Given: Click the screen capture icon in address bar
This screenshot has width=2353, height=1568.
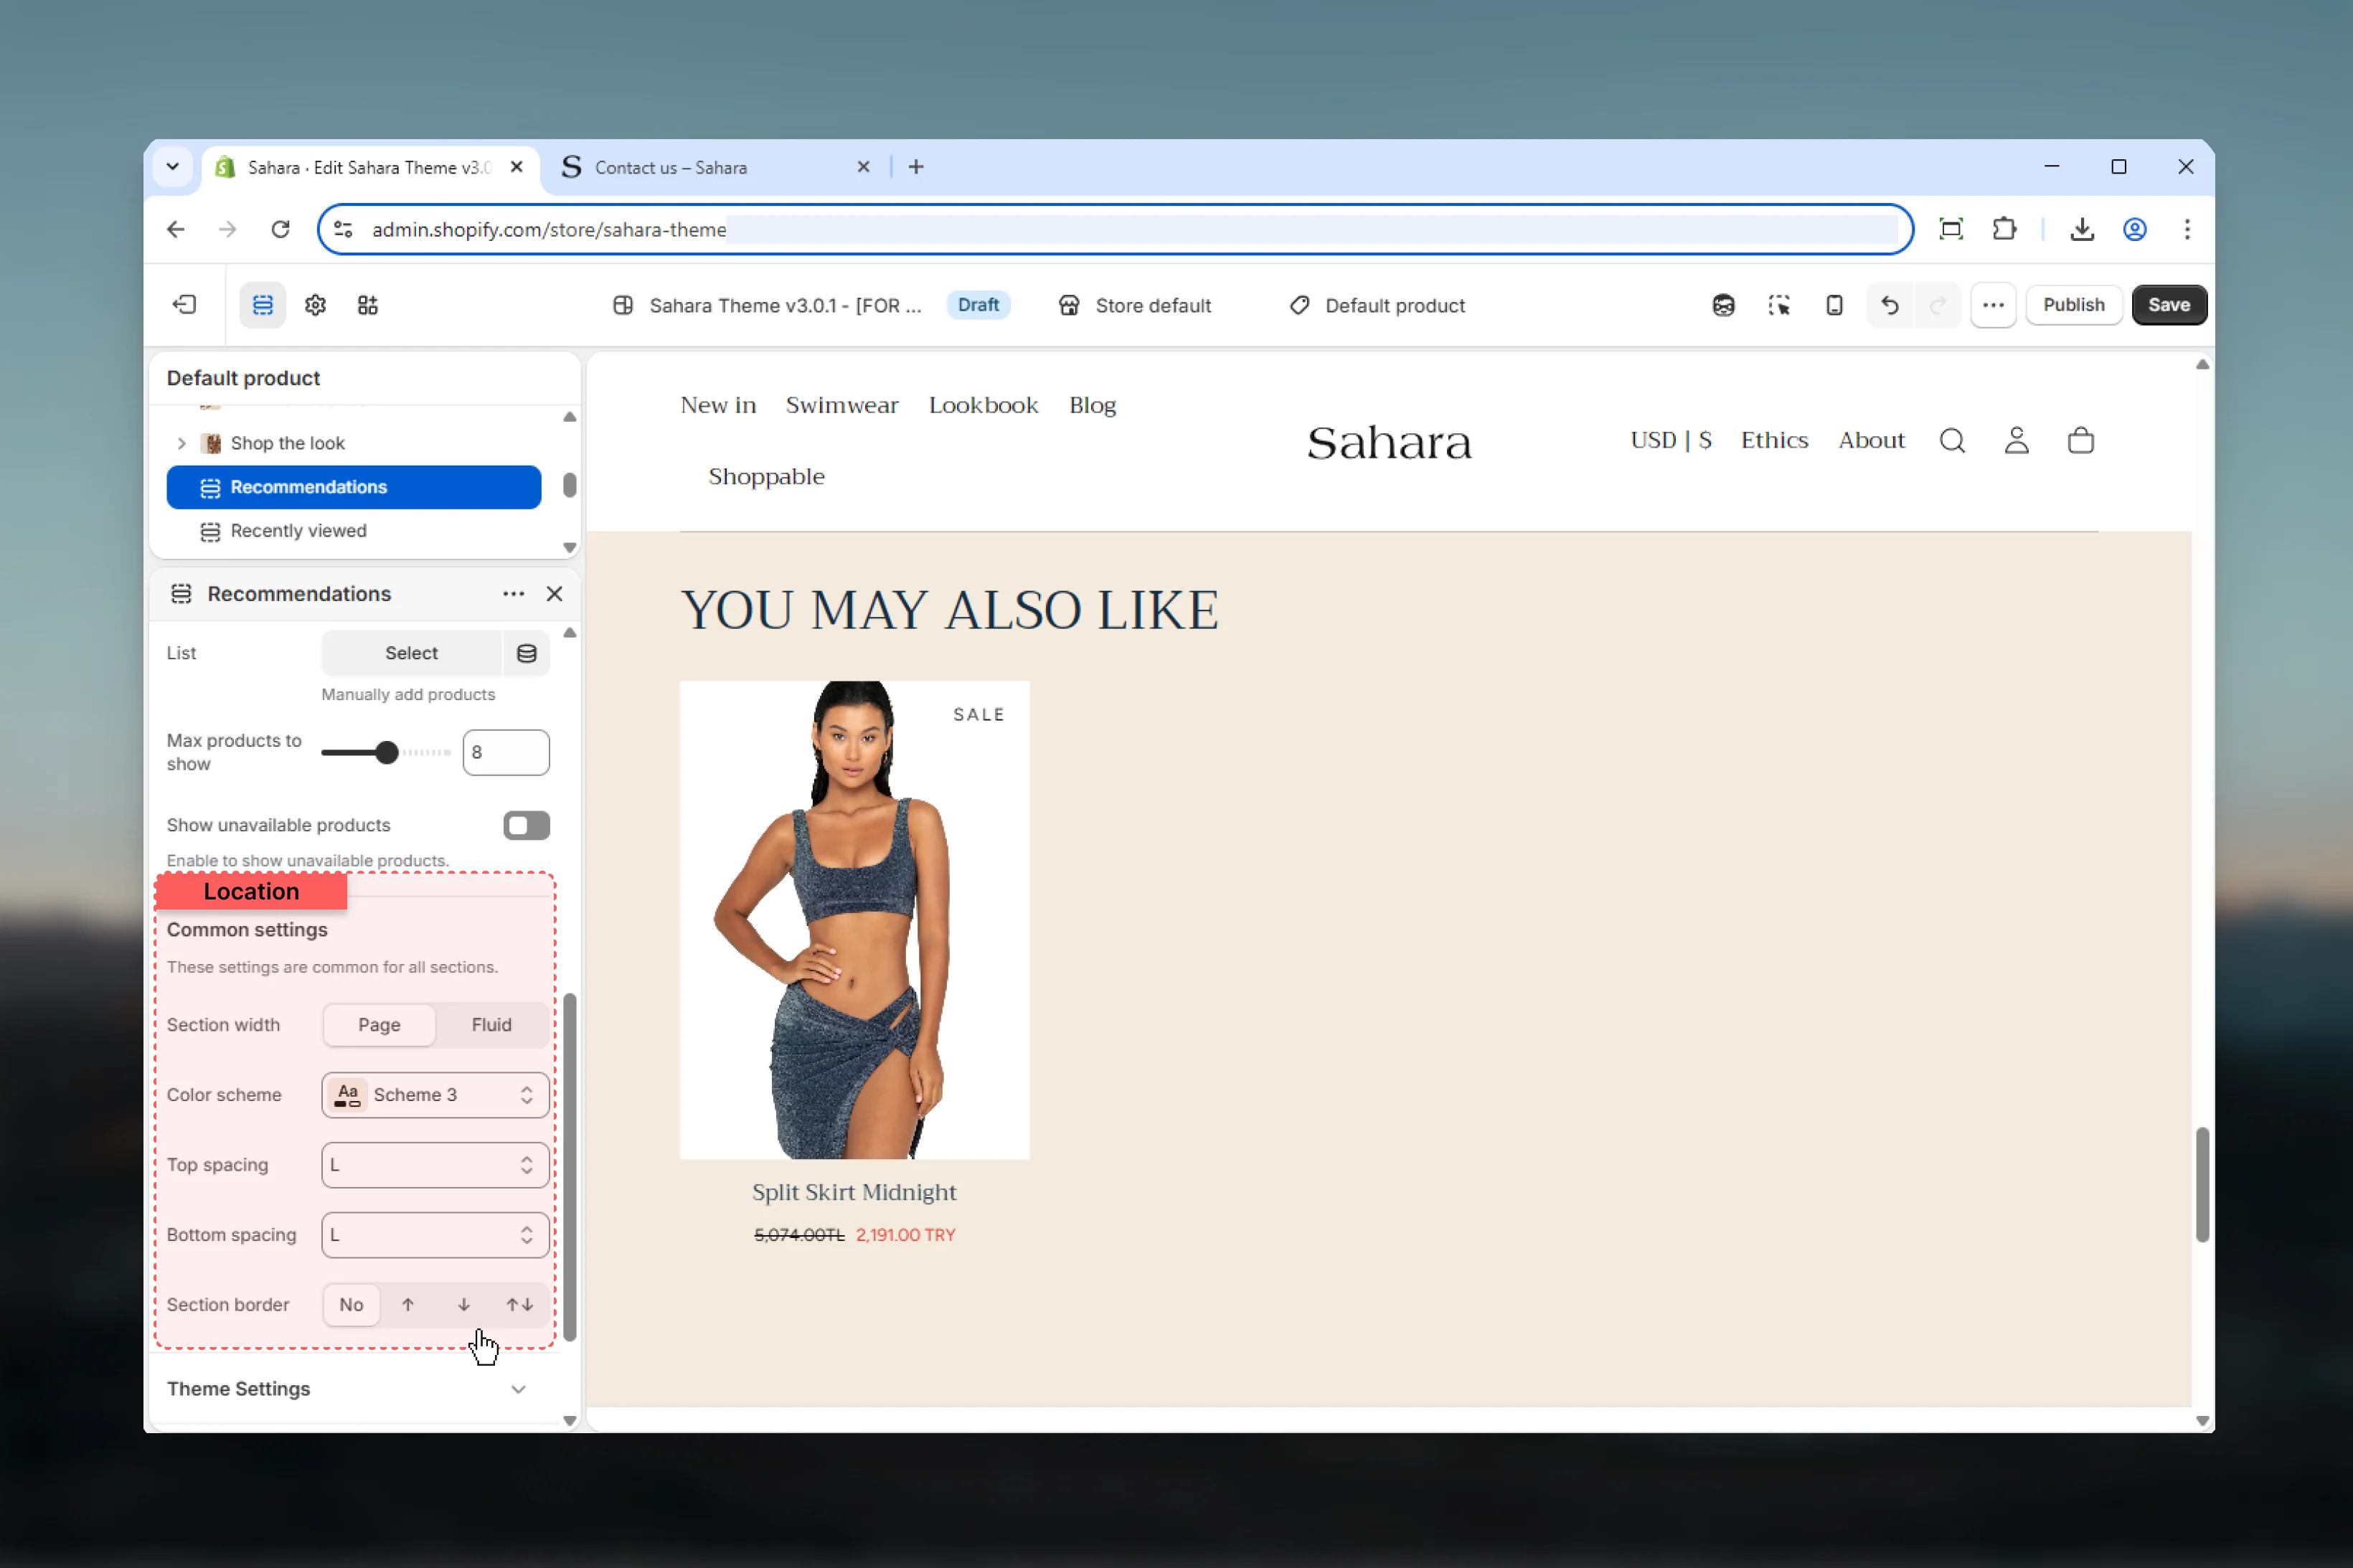Looking at the screenshot, I should coord(1950,229).
